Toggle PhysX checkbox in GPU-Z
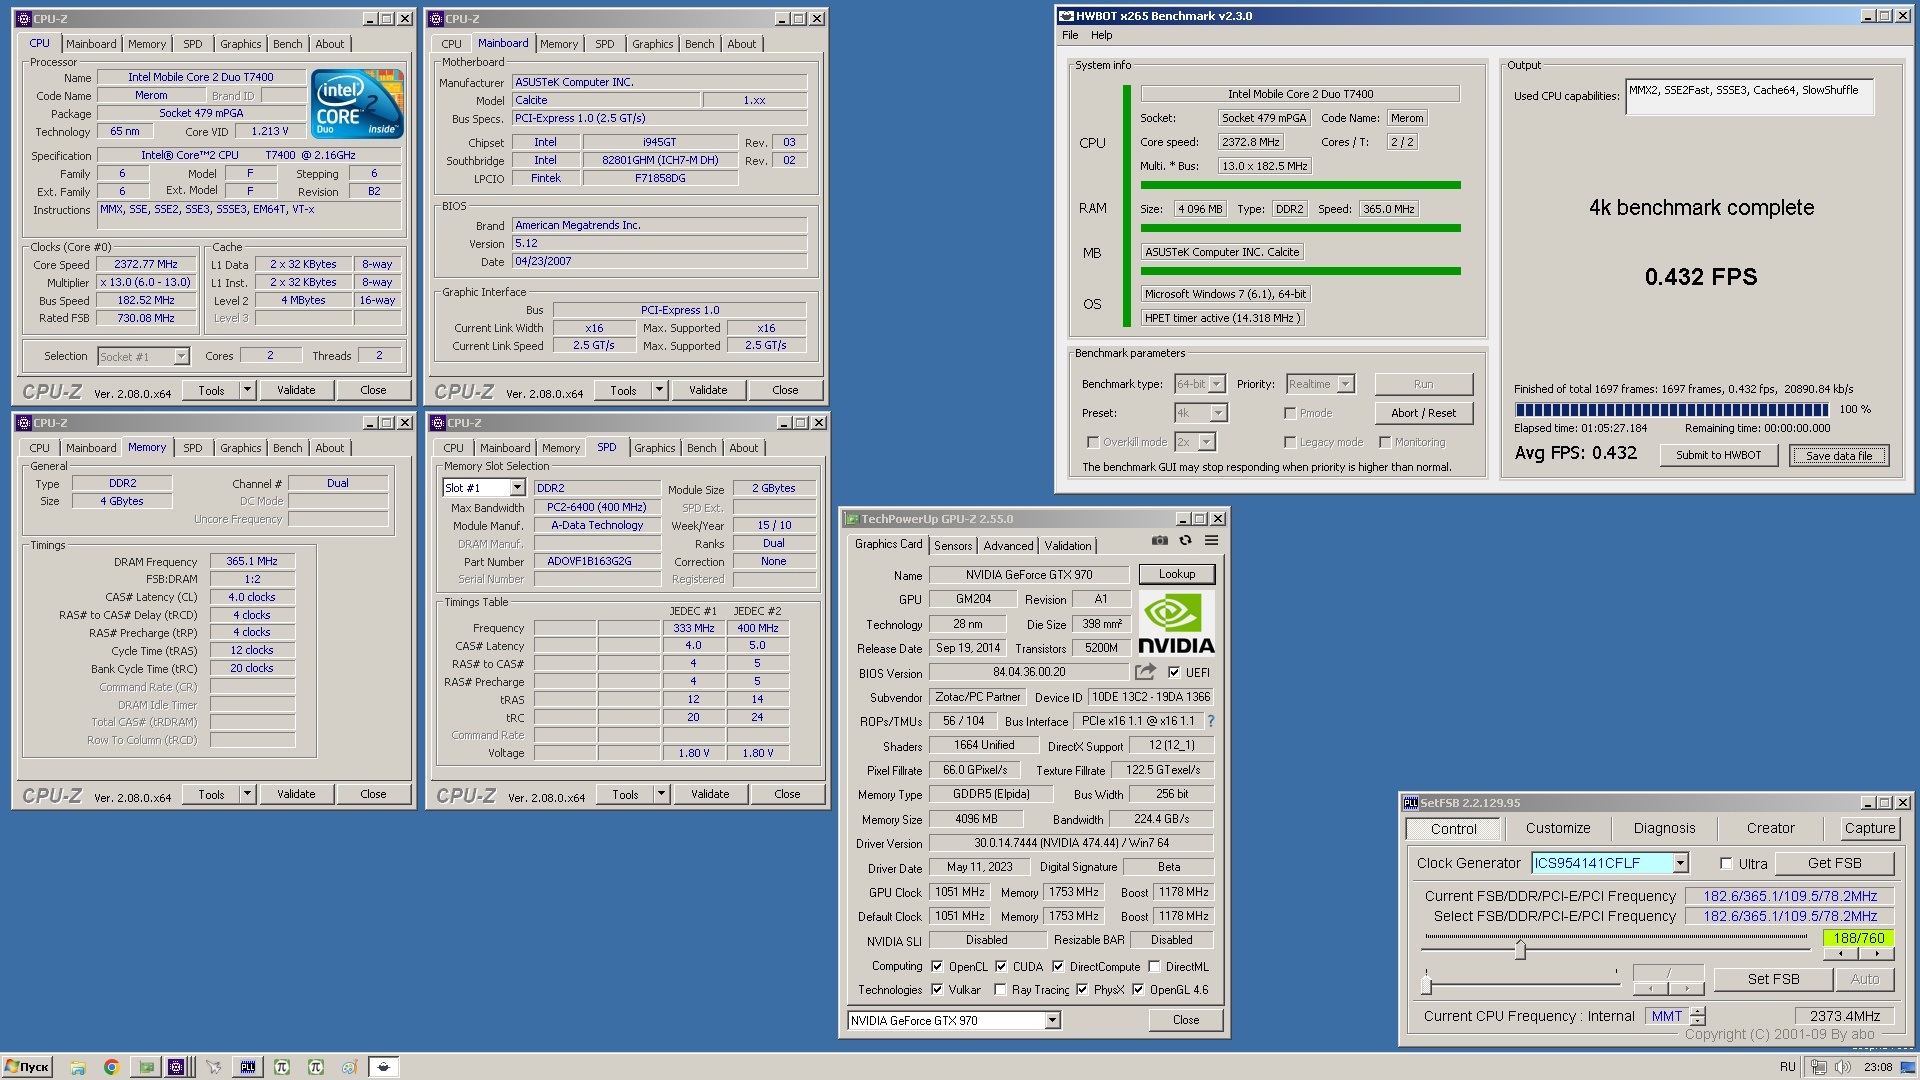Image resolution: width=1920 pixels, height=1080 pixels. [1082, 989]
